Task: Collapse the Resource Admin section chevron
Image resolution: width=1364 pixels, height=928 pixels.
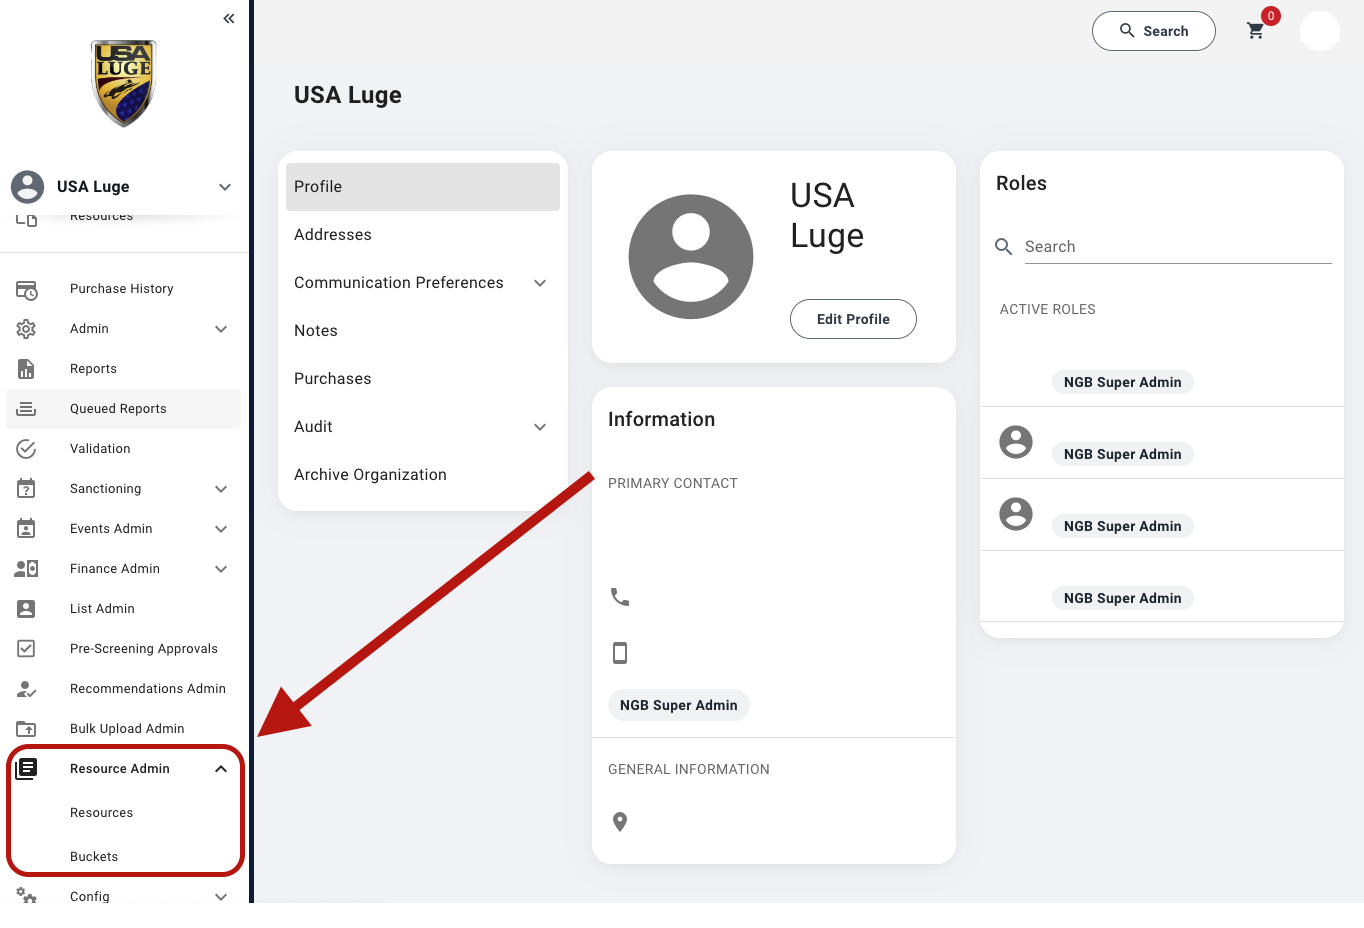Action: click(221, 769)
